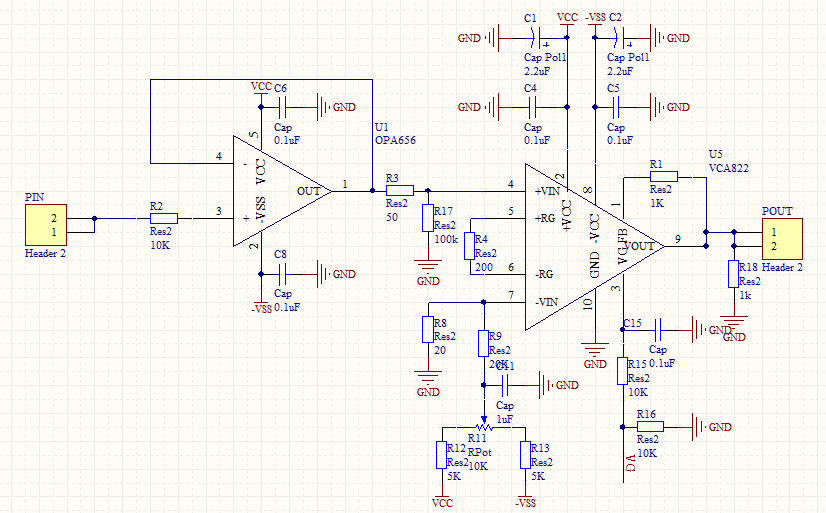
Task: Click the U5 designator text
Action: pos(715,154)
